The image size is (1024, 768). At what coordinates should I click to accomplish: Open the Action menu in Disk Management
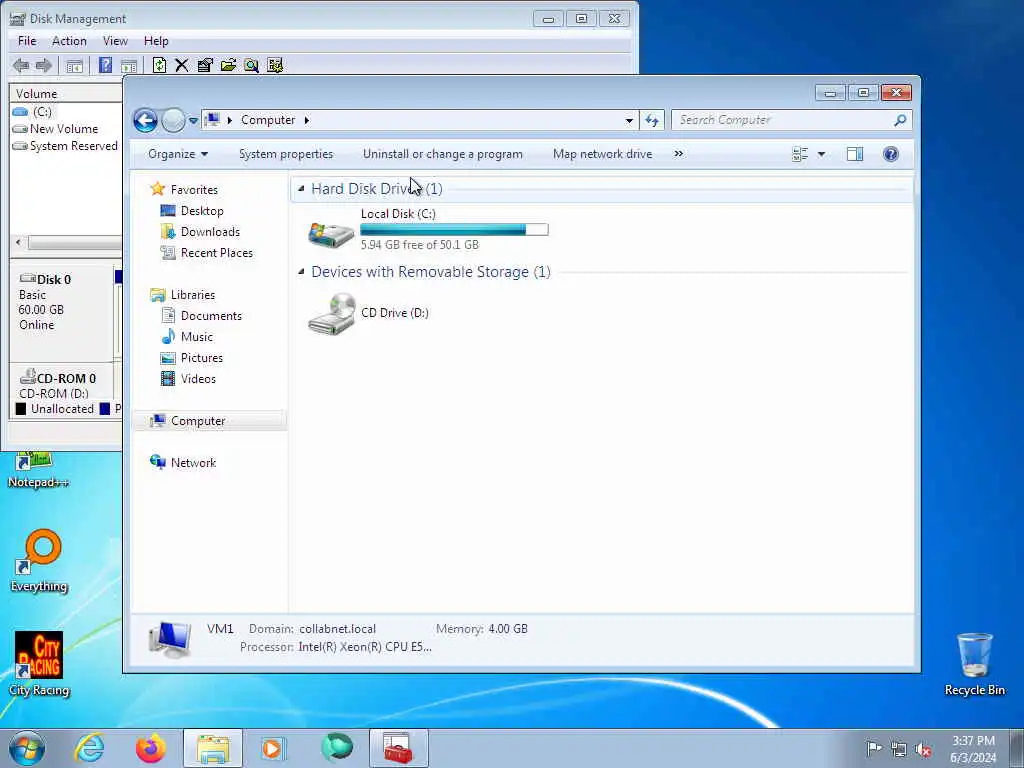(69, 41)
